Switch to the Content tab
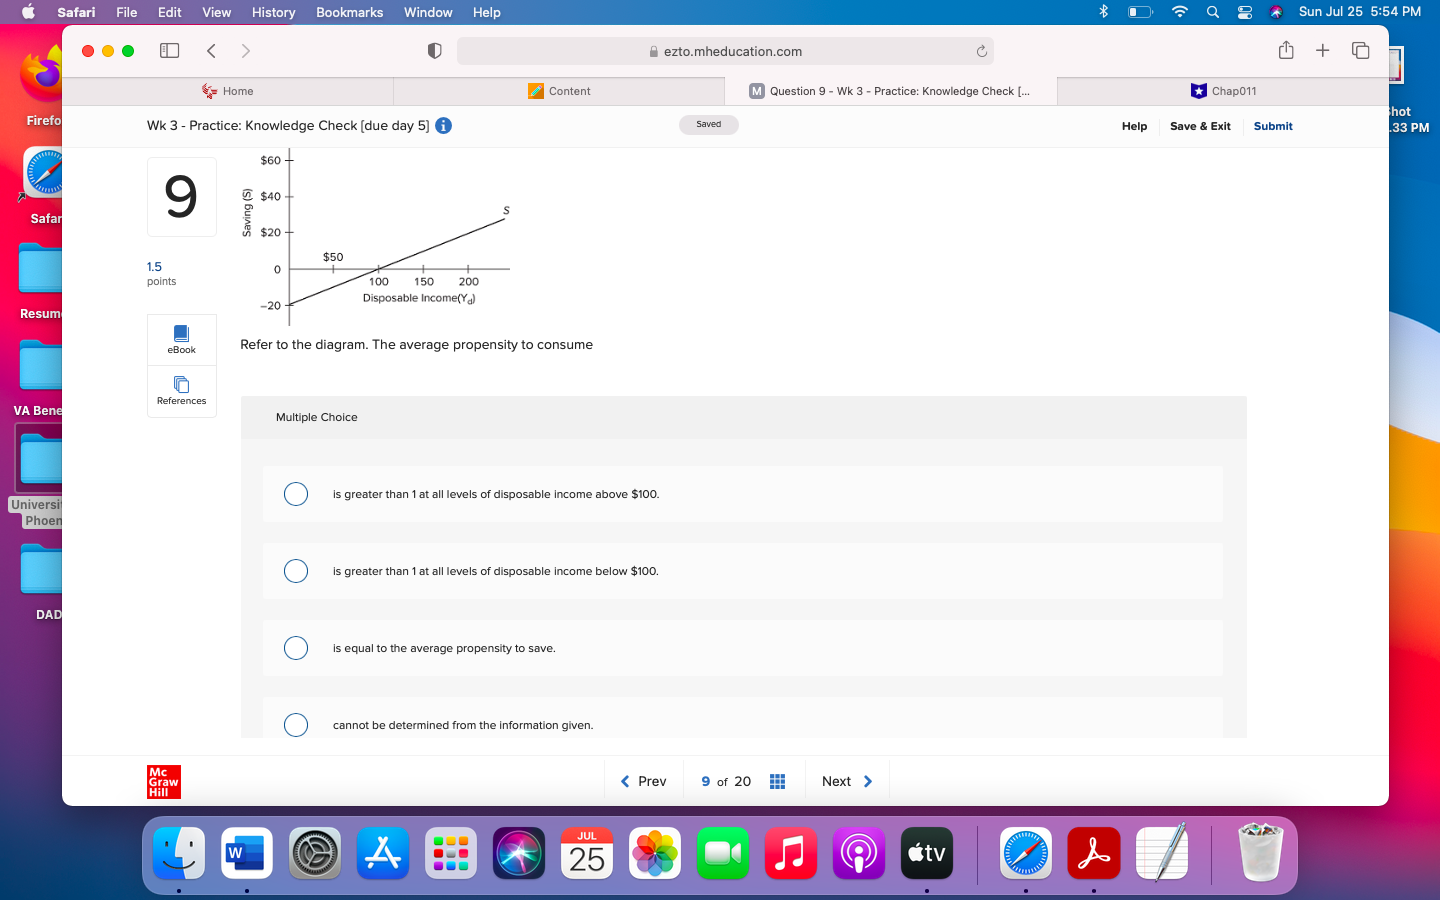Viewport: 1440px width, 900px height. coord(560,91)
